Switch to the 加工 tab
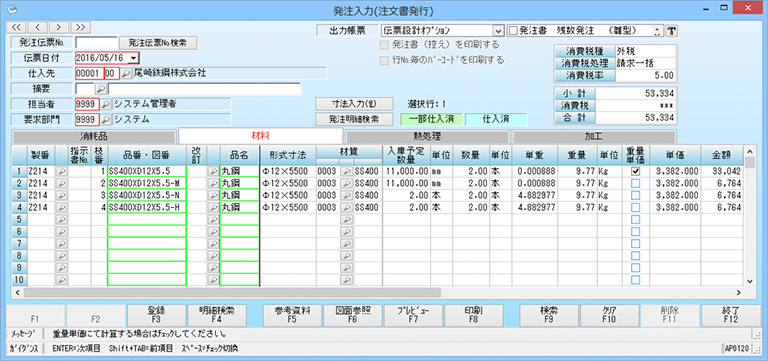This screenshot has height=361, width=768. pos(594,137)
